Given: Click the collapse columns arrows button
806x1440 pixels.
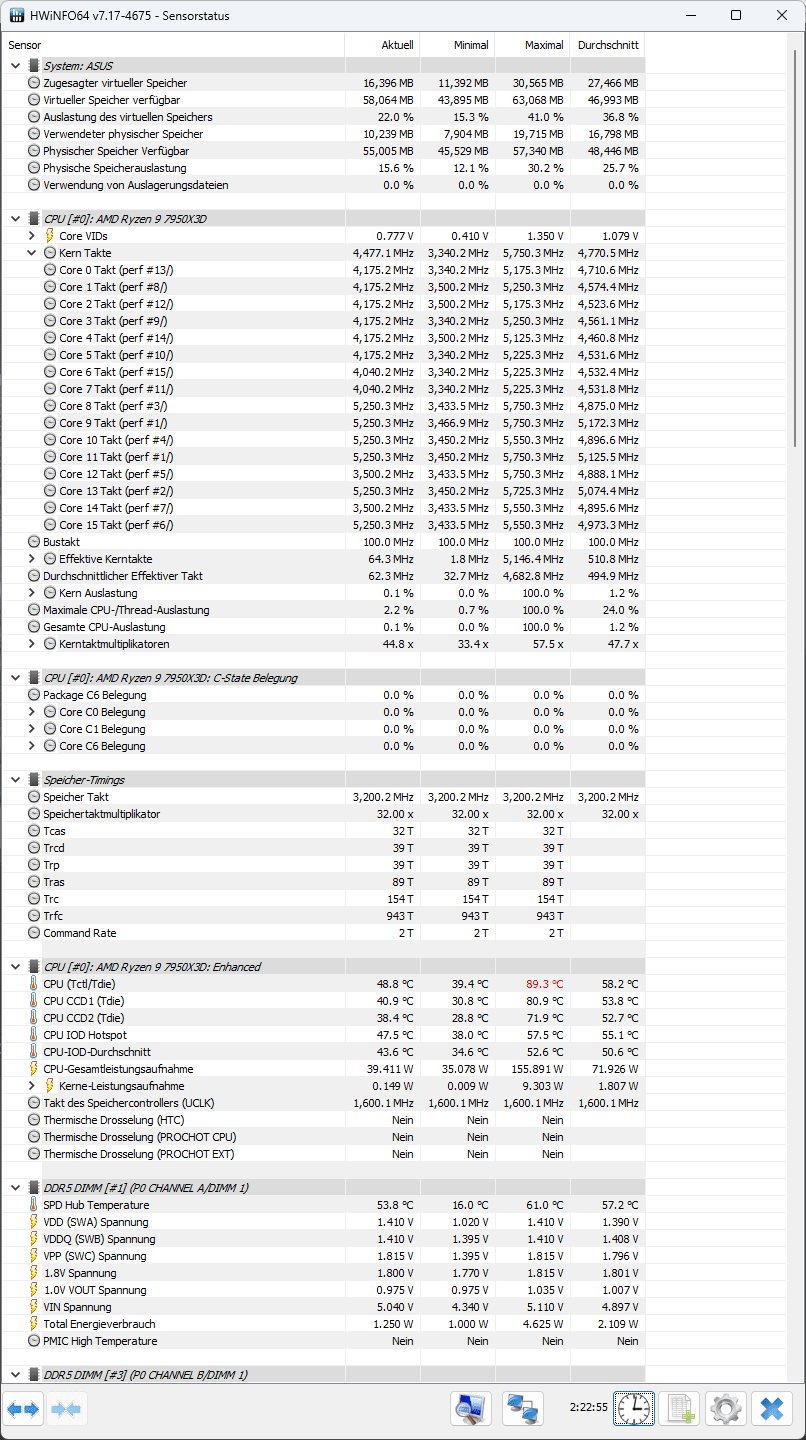Looking at the screenshot, I should (x=67, y=1409).
